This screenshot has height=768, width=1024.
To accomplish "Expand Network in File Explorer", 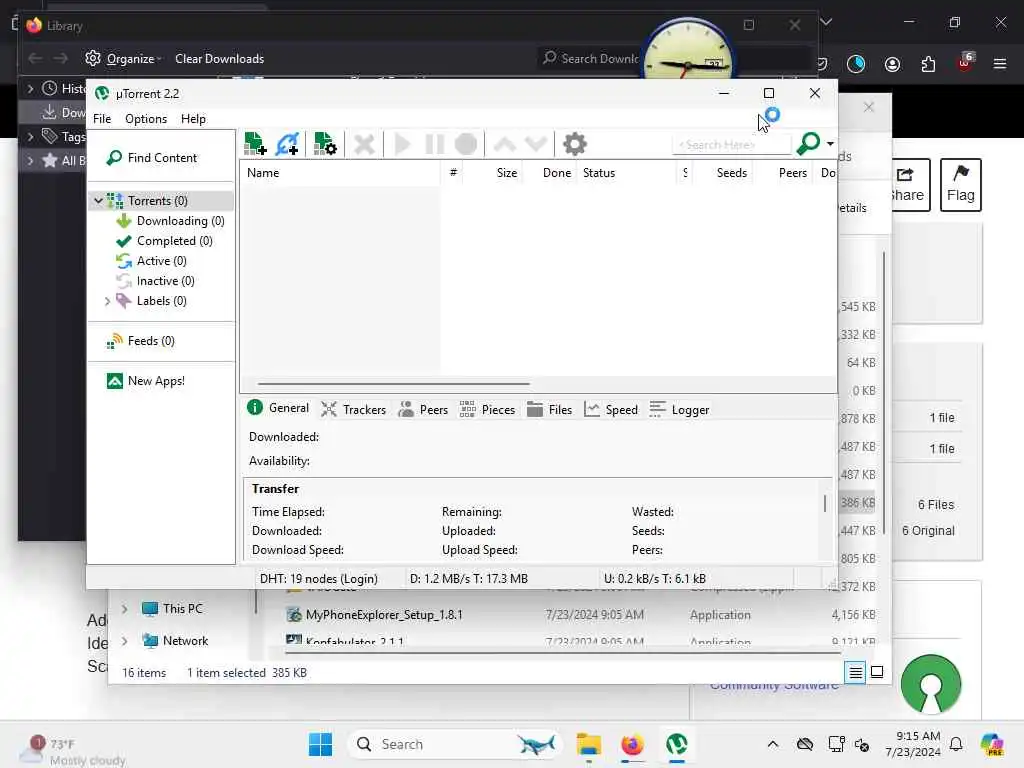I will click(x=125, y=641).
